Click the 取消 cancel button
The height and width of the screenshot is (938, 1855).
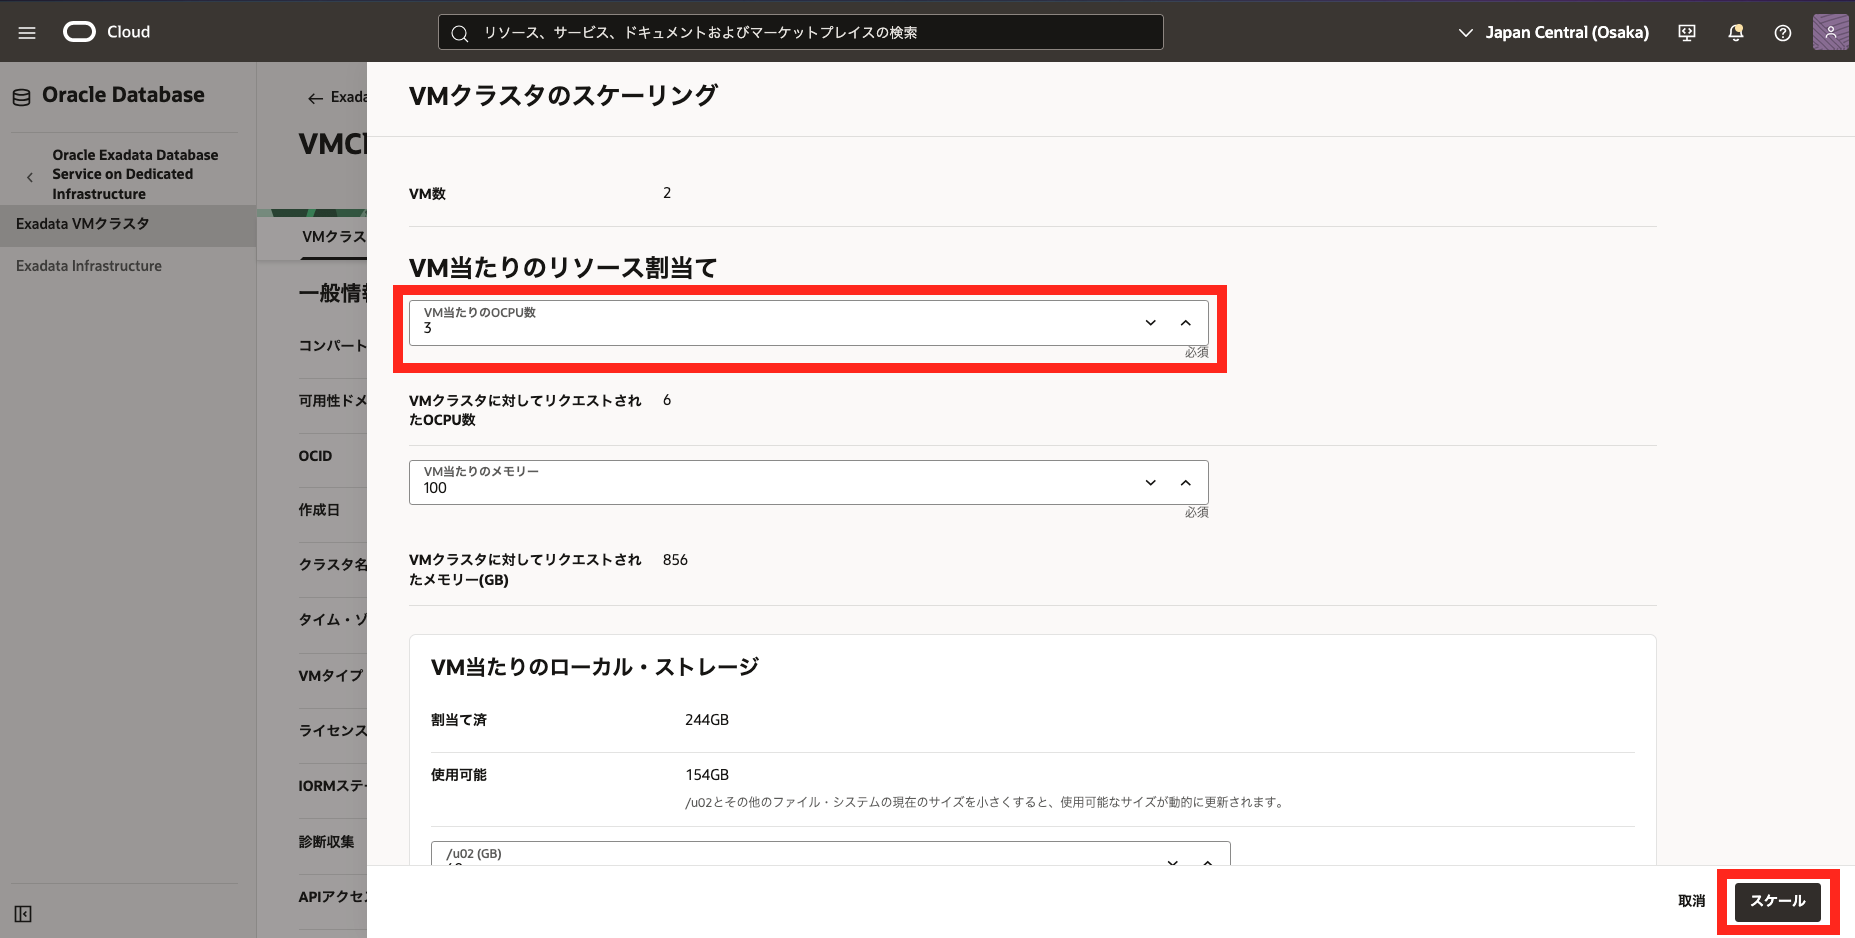1691,901
